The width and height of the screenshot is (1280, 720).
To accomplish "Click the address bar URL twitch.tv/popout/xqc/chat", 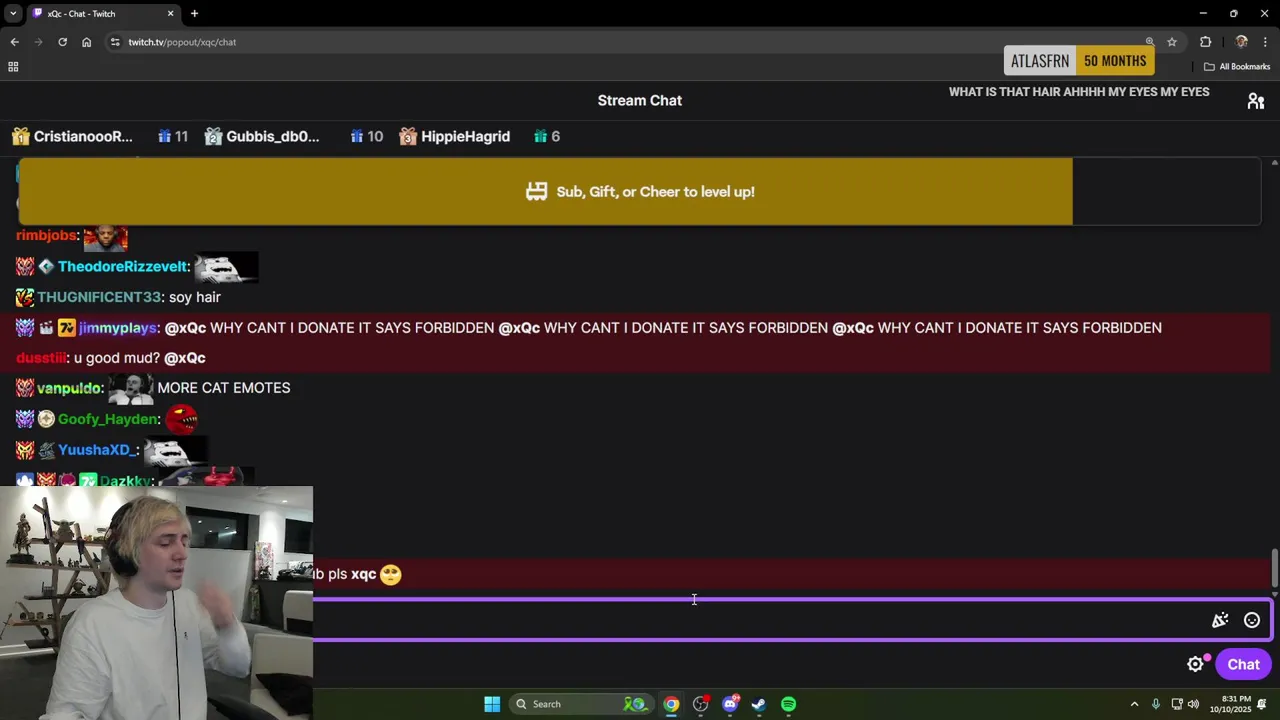I will (182, 42).
